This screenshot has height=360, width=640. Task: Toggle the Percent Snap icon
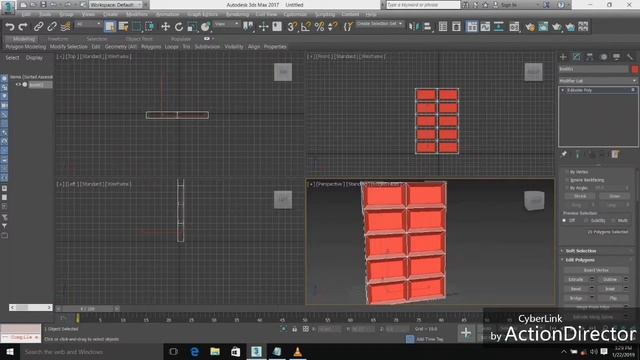tap(319, 27)
